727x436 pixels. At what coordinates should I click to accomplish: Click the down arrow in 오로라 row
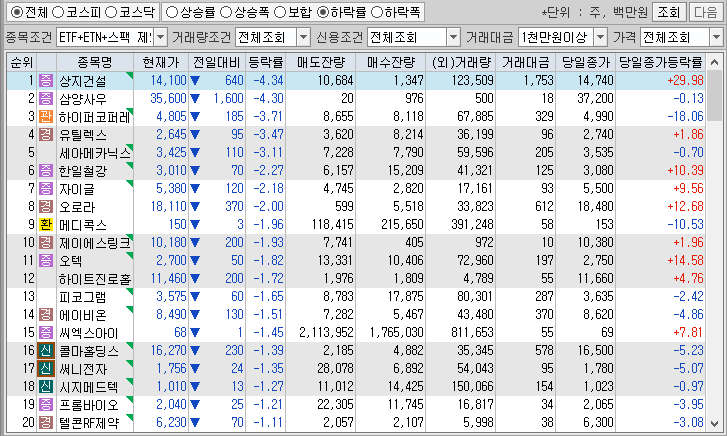tap(195, 206)
